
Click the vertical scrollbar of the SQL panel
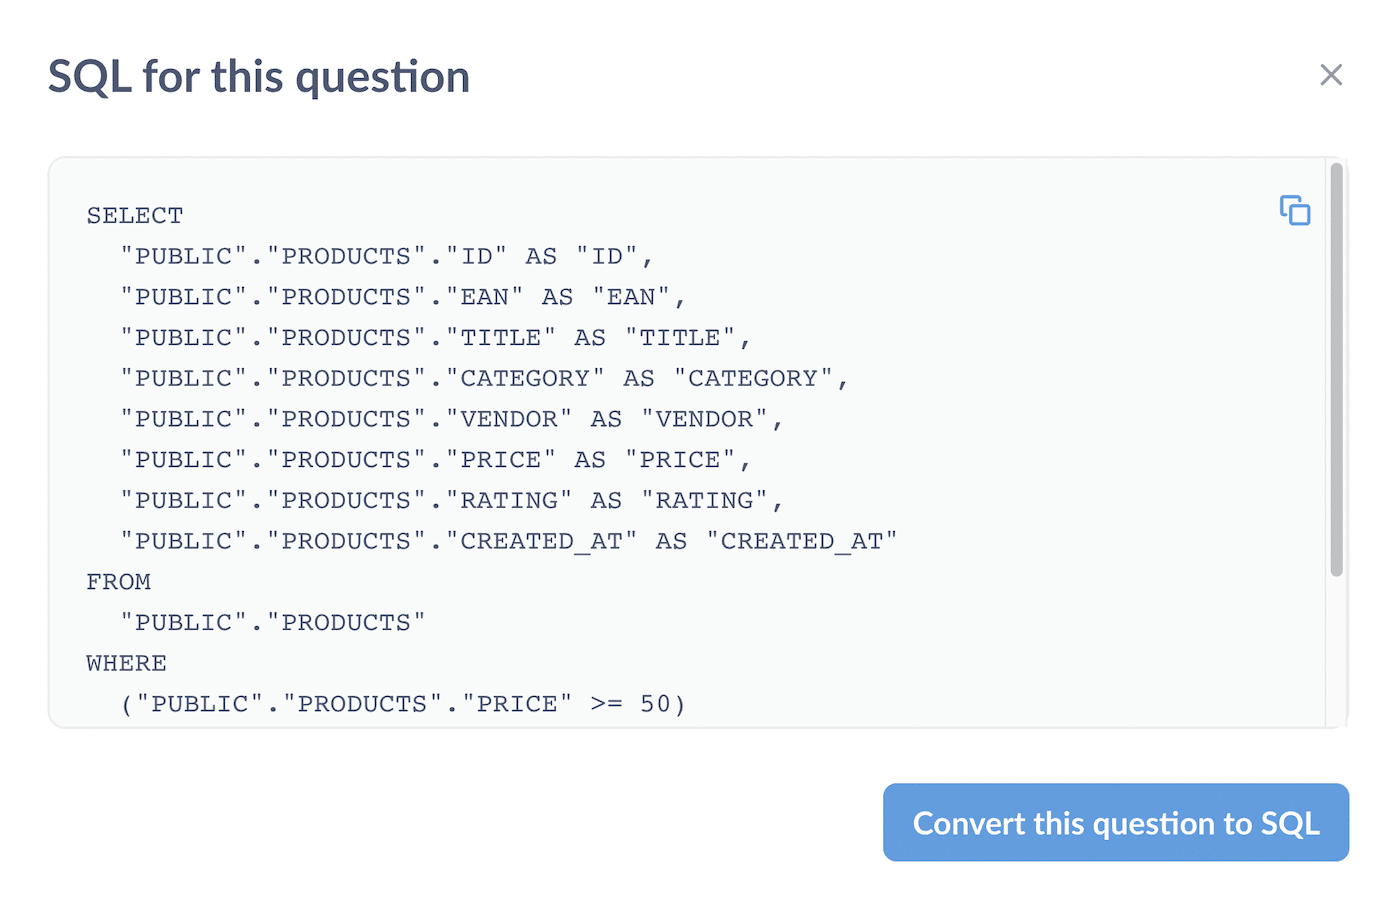(x=1338, y=370)
